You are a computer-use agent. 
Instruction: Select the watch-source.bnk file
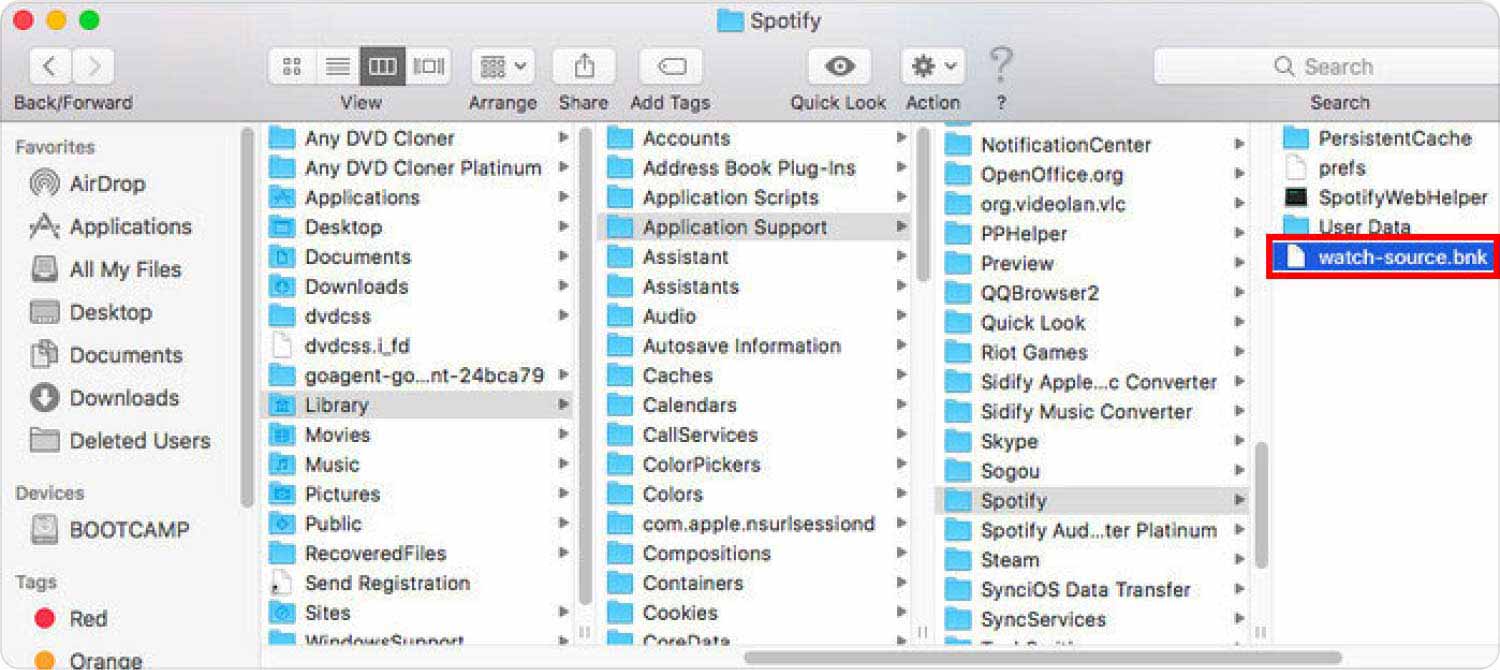tap(1385, 257)
